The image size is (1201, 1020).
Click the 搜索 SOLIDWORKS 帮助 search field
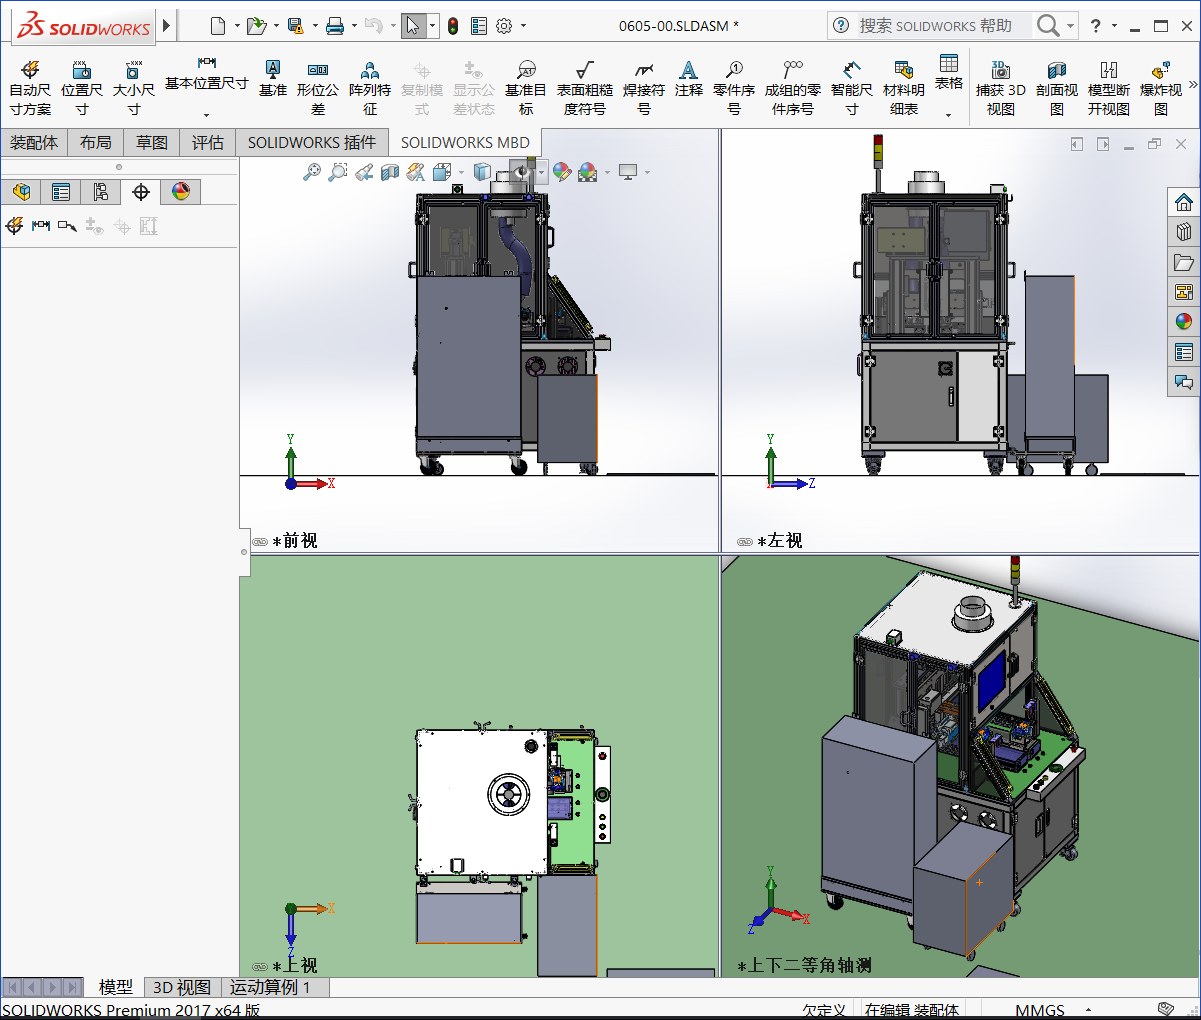(x=944, y=26)
